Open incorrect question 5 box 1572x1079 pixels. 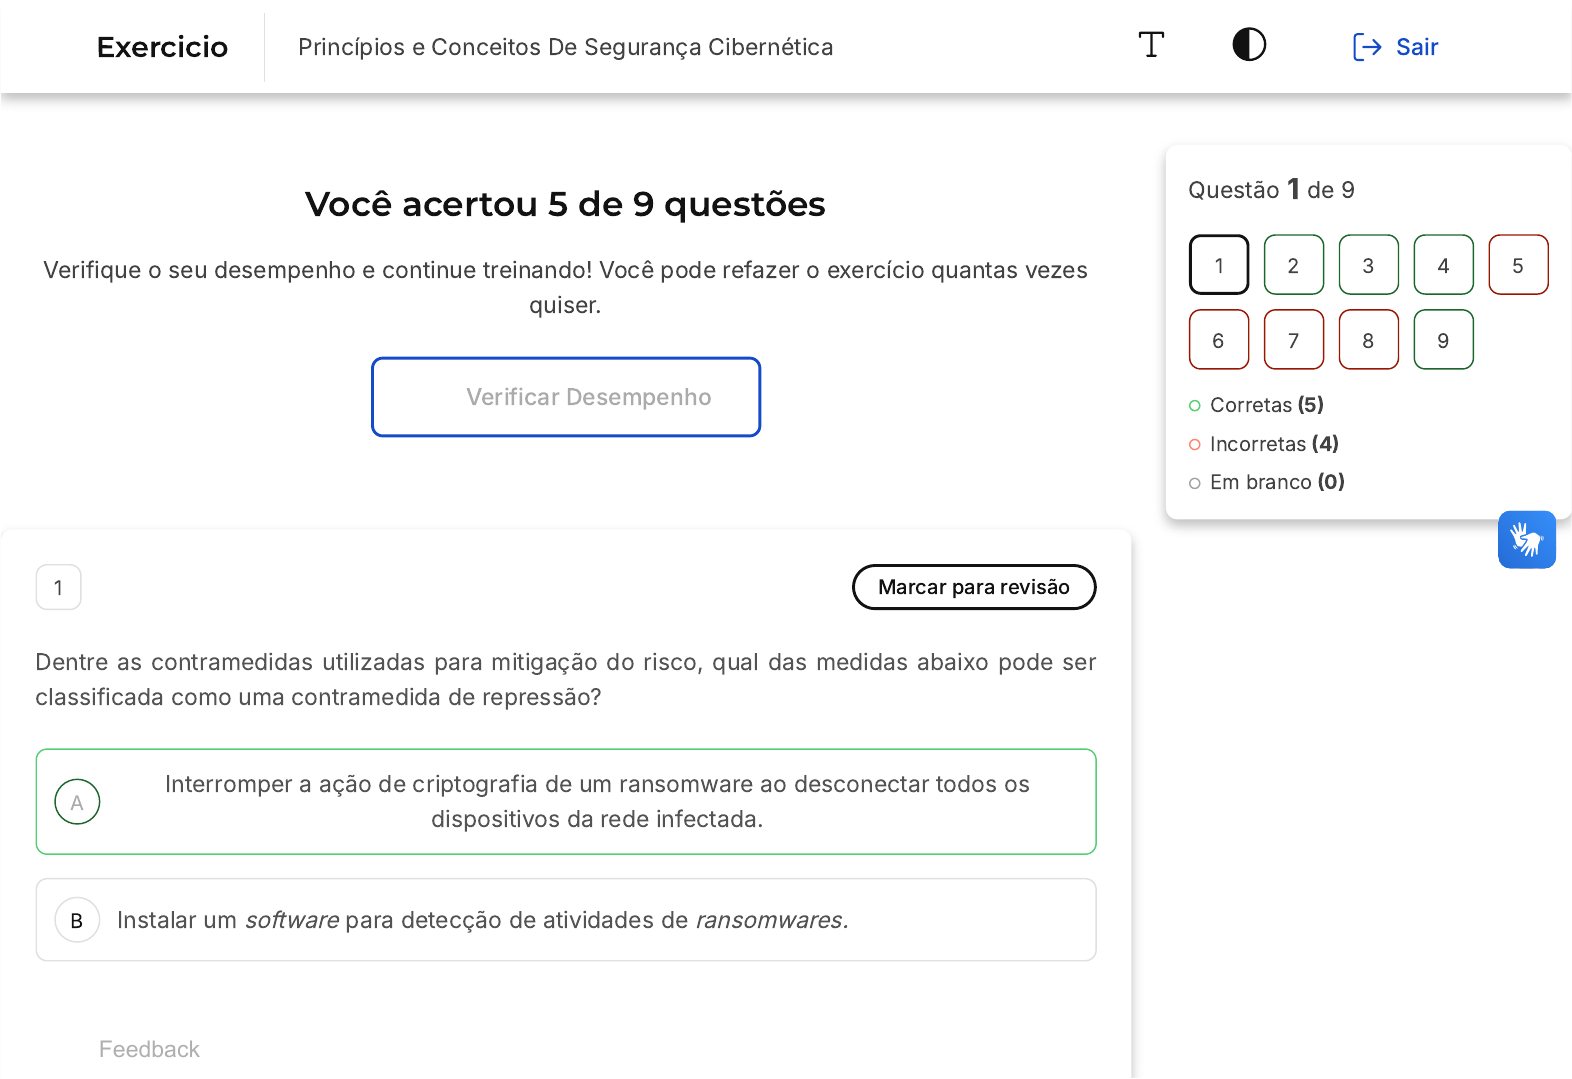click(x=1518, y=265)
